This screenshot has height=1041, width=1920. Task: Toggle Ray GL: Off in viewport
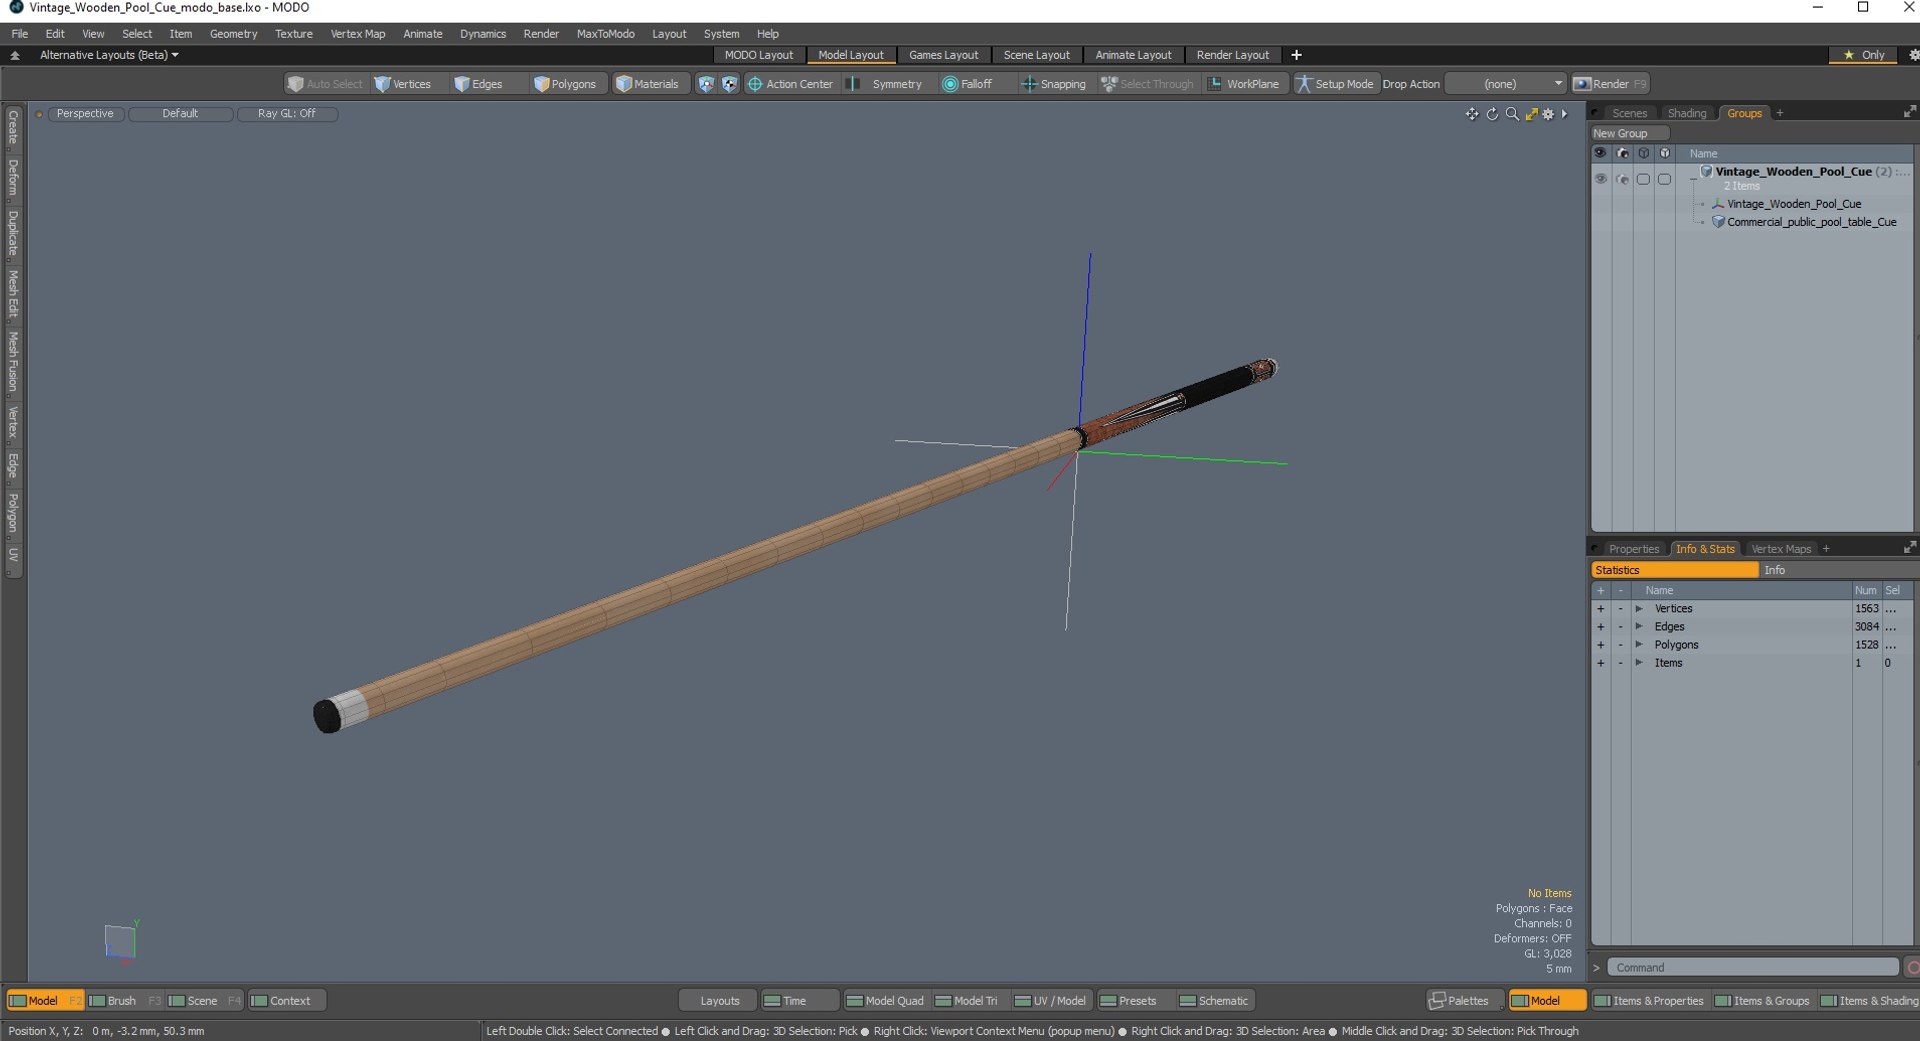pyautogui.click(x=286, y=113)
